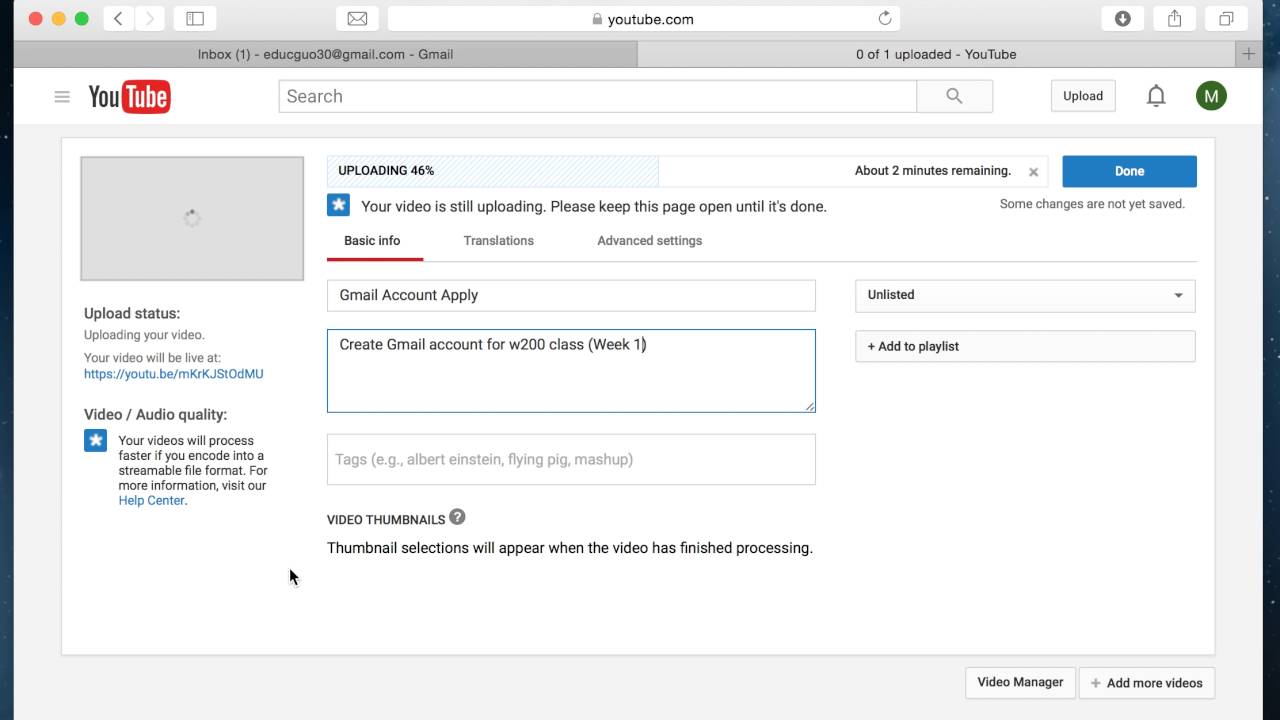Open the Video Manager
The image size is (1280, 720).
point(1020,682)
